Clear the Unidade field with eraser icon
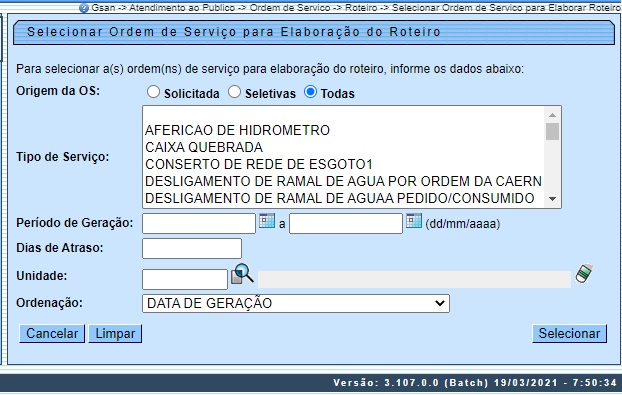 pos(584,274)
